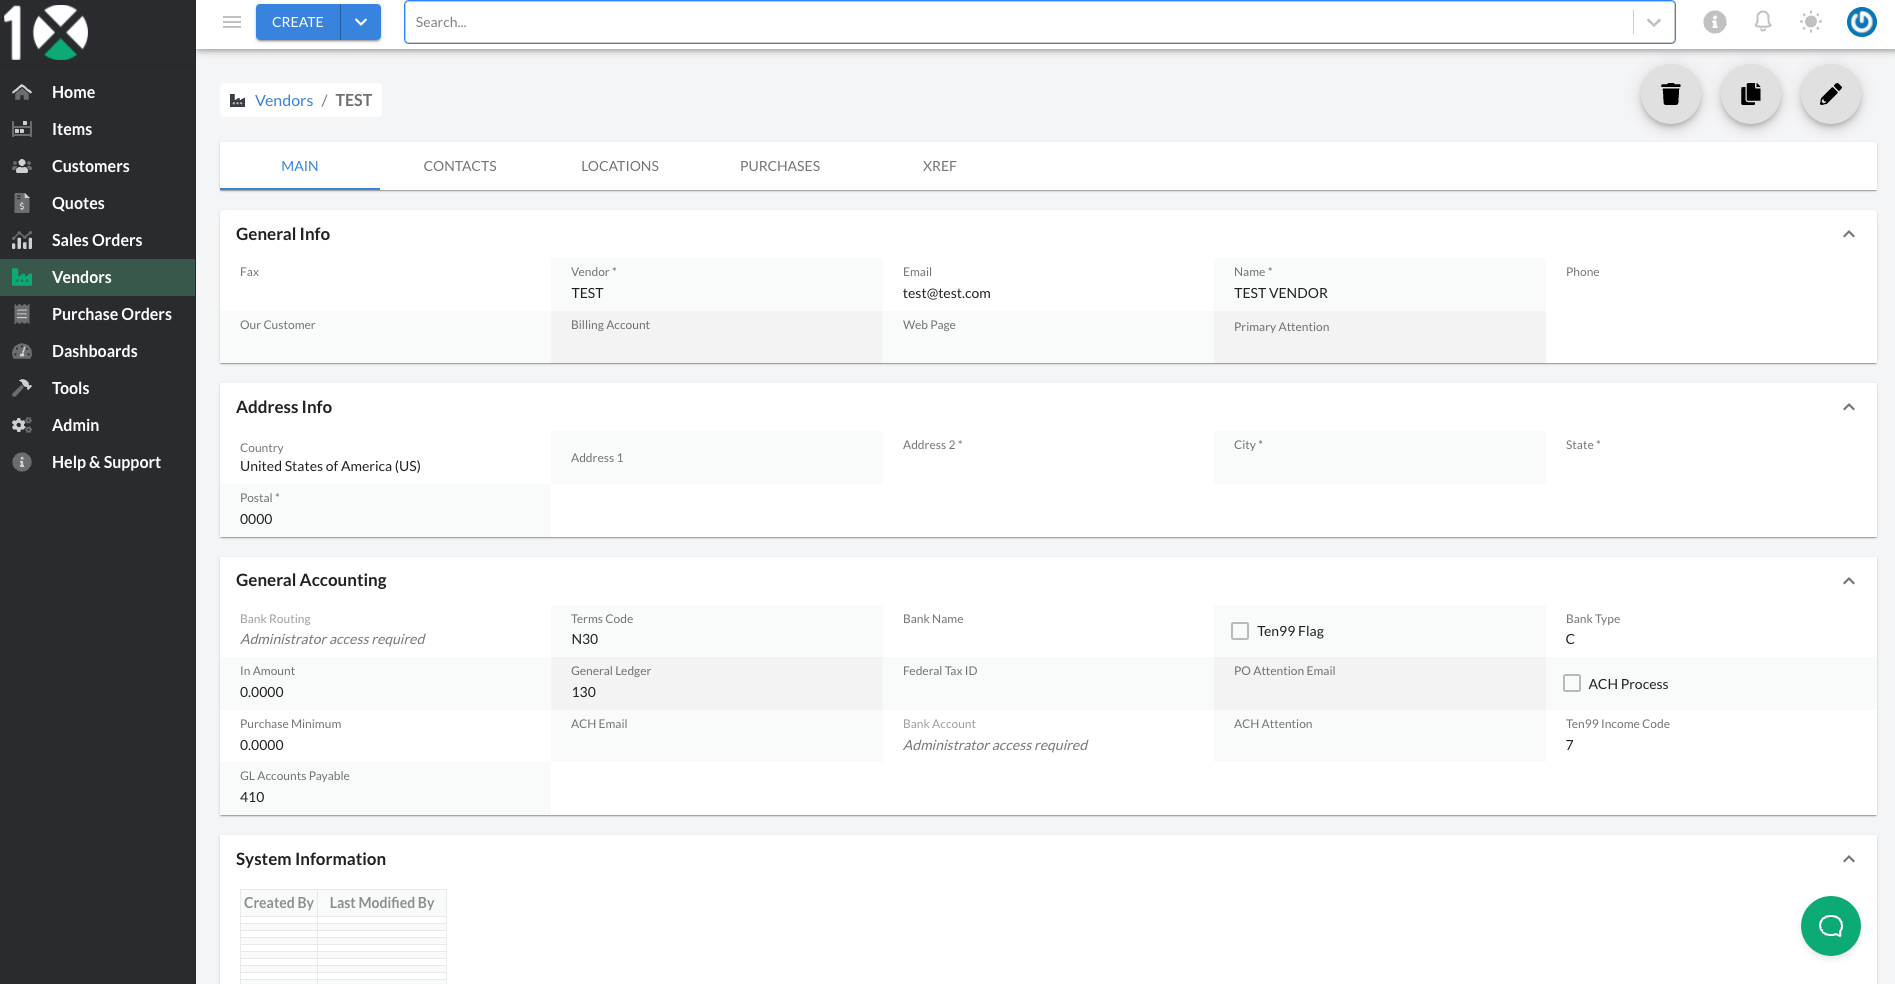Image resolution: width=1895 pixels, height=984 pixels.
Task: Collapse the General Info section
Action: 1849,234
